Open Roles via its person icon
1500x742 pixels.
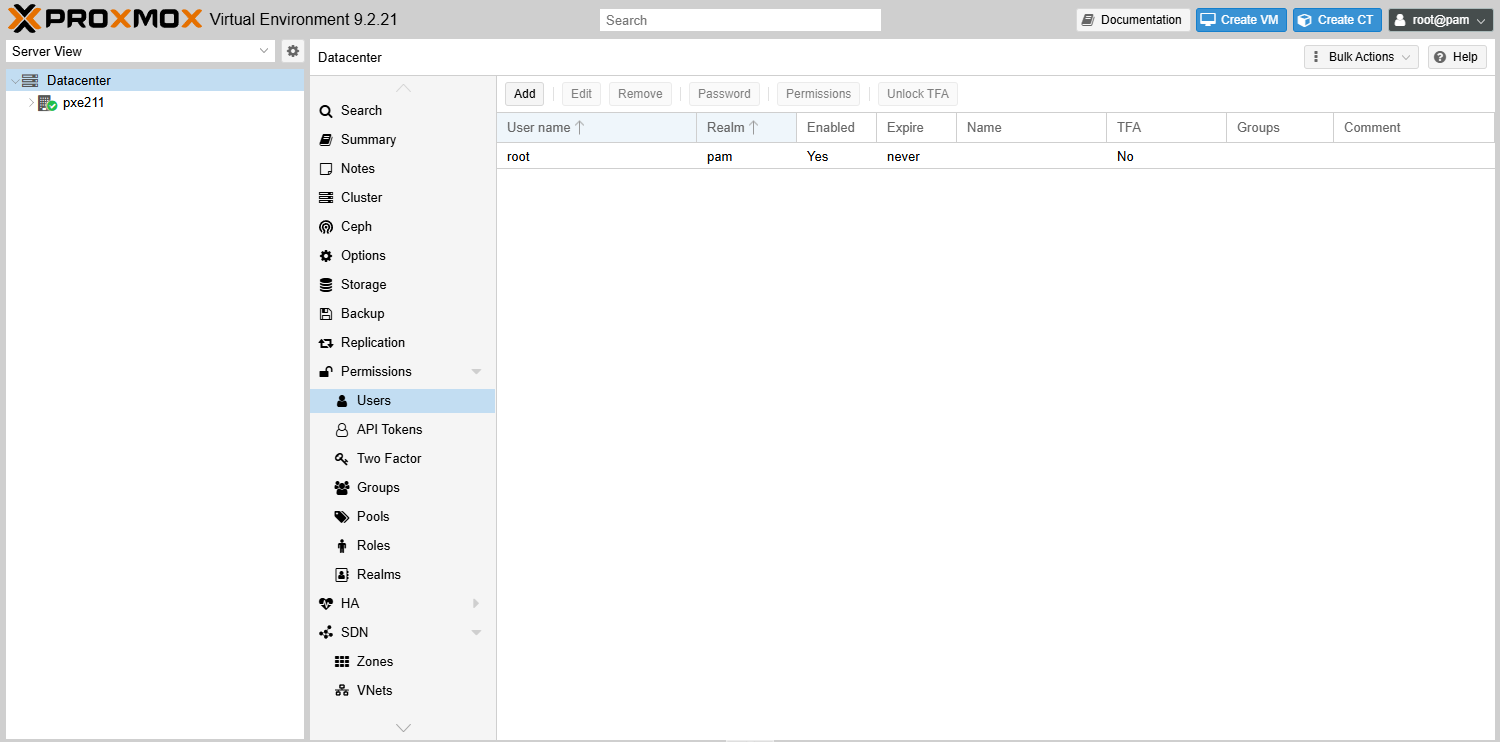click(x=342, y=546)
